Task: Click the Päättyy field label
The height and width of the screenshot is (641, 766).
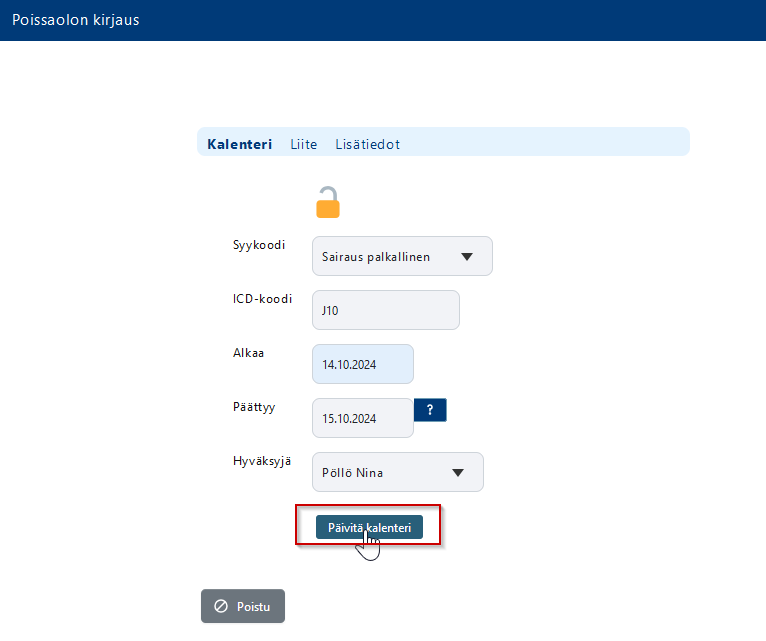Action: point(255,406)
